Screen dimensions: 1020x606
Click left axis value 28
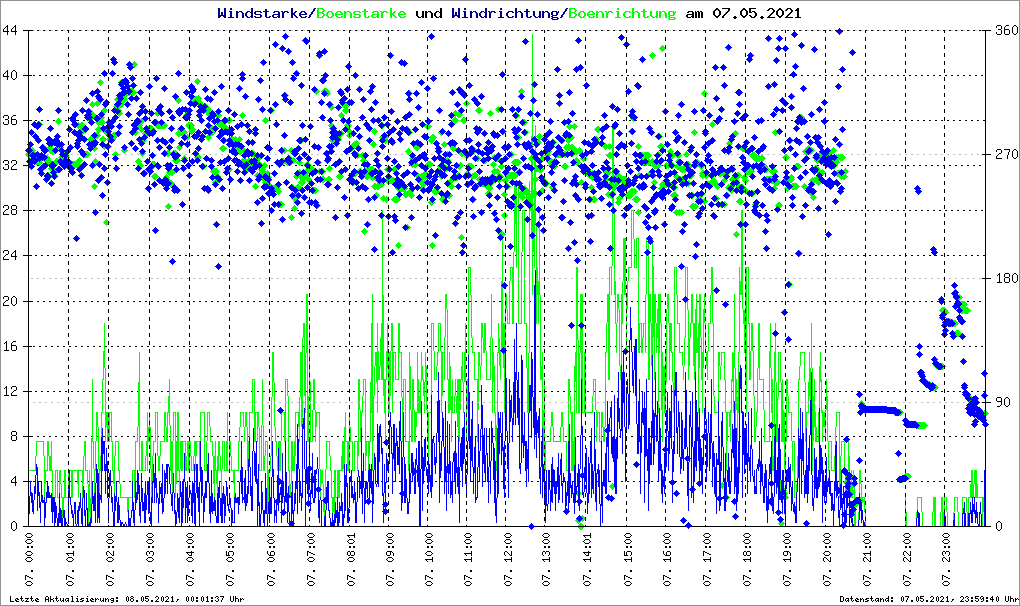point(10,211)
